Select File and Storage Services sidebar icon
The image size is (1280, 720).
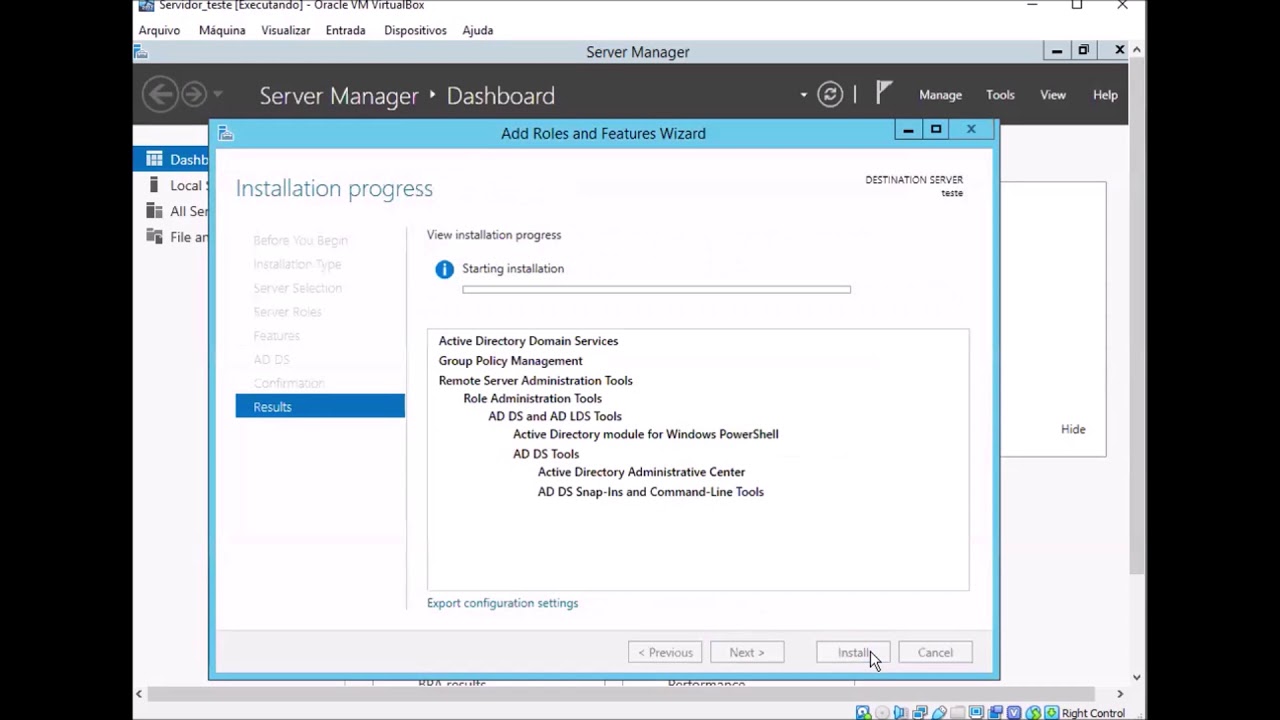pos(154,237)
